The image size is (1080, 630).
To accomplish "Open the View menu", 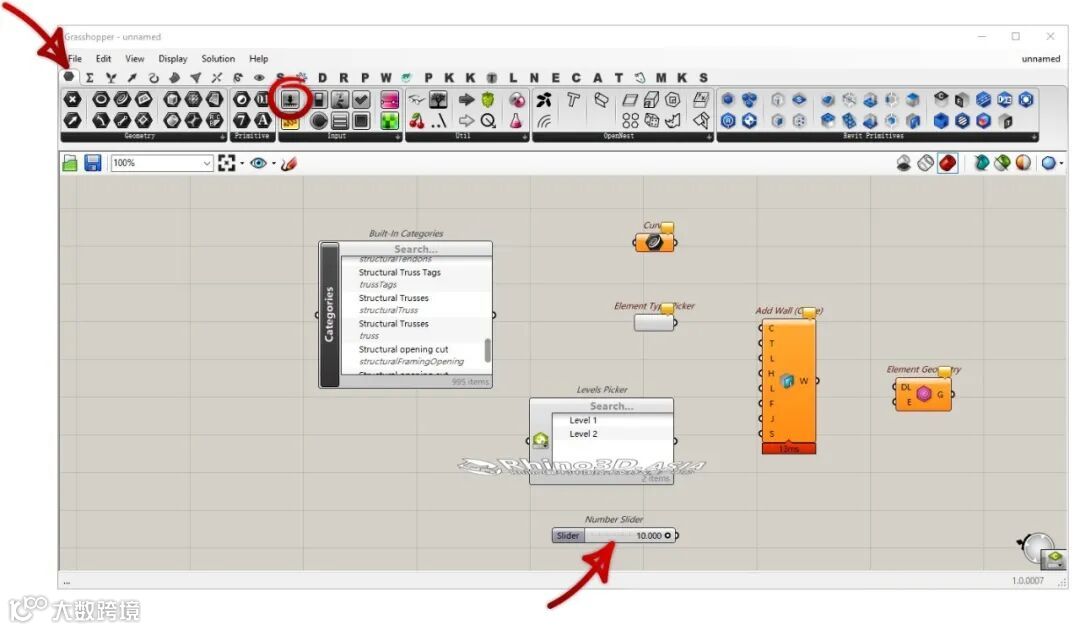I will pos(134,59).
